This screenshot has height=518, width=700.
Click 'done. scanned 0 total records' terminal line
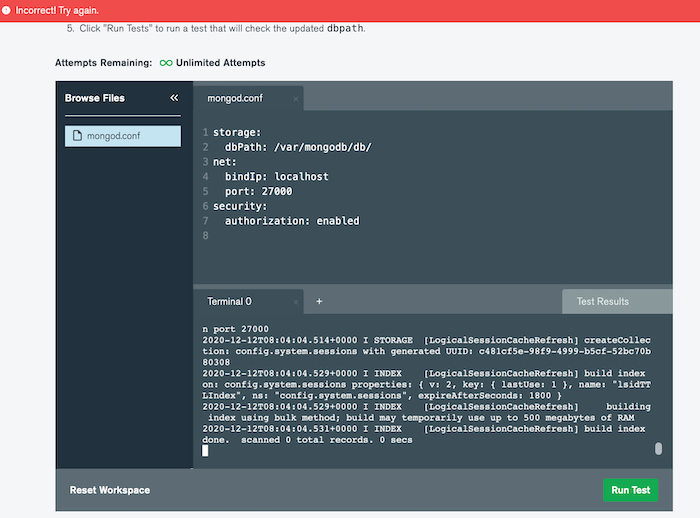point(307,440)
